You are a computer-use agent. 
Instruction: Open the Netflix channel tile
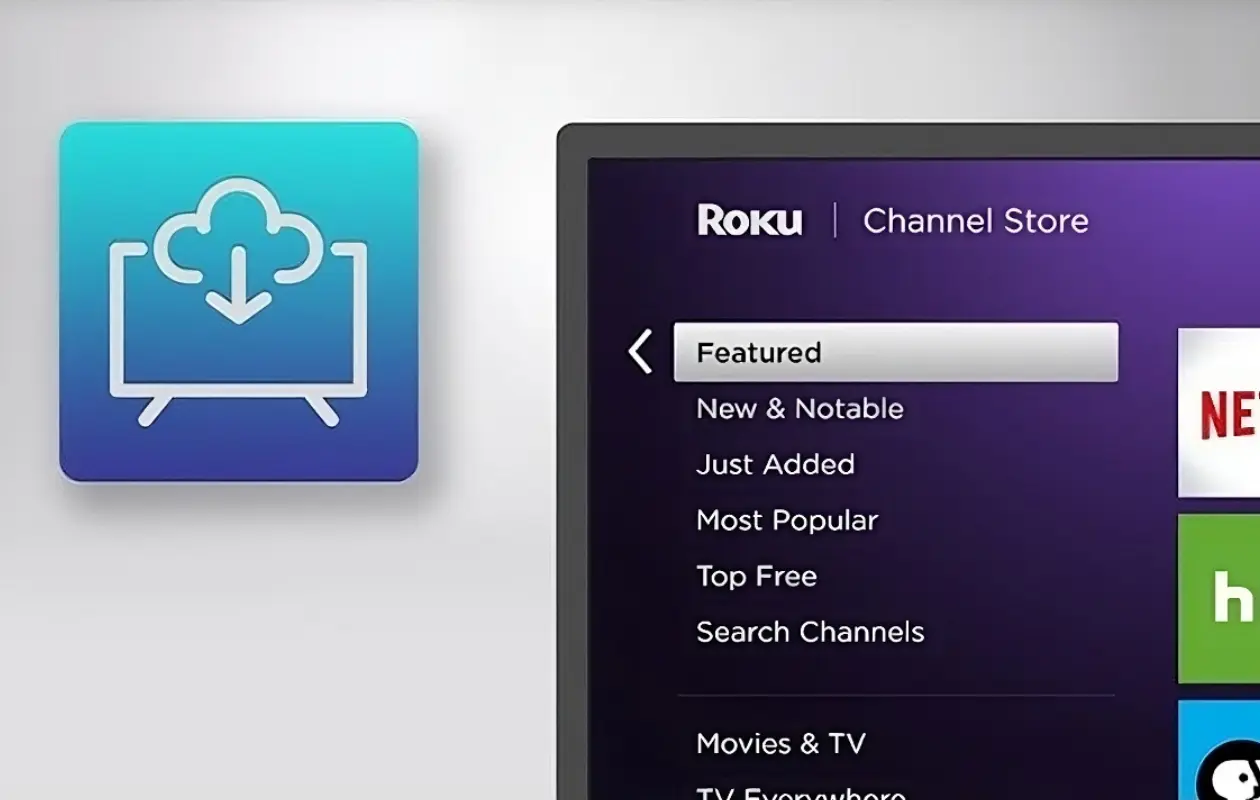[x=1219, y=413]
